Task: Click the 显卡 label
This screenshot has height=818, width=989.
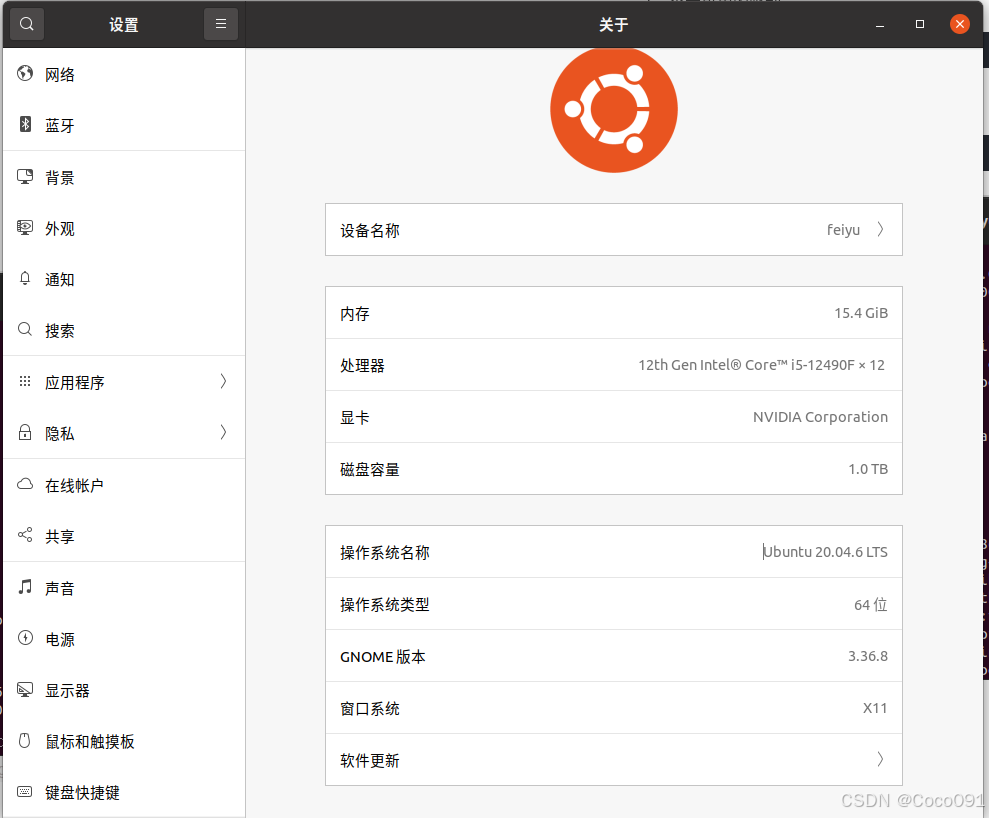Action: tap(354, 417)
